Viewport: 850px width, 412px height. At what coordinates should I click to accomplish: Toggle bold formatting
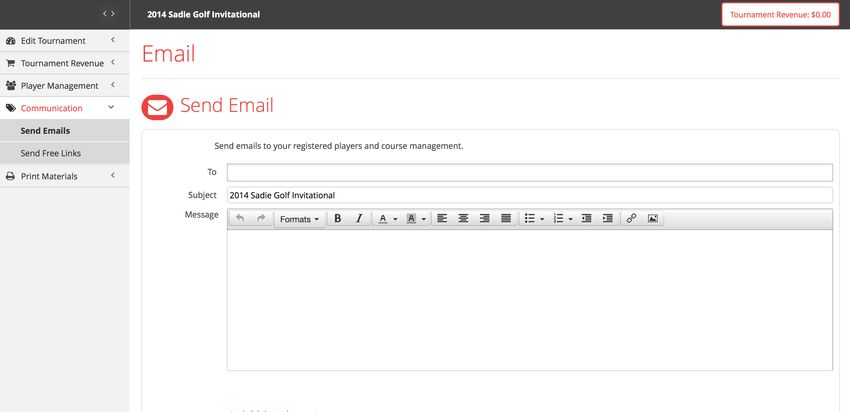click(x=338, y=218)
